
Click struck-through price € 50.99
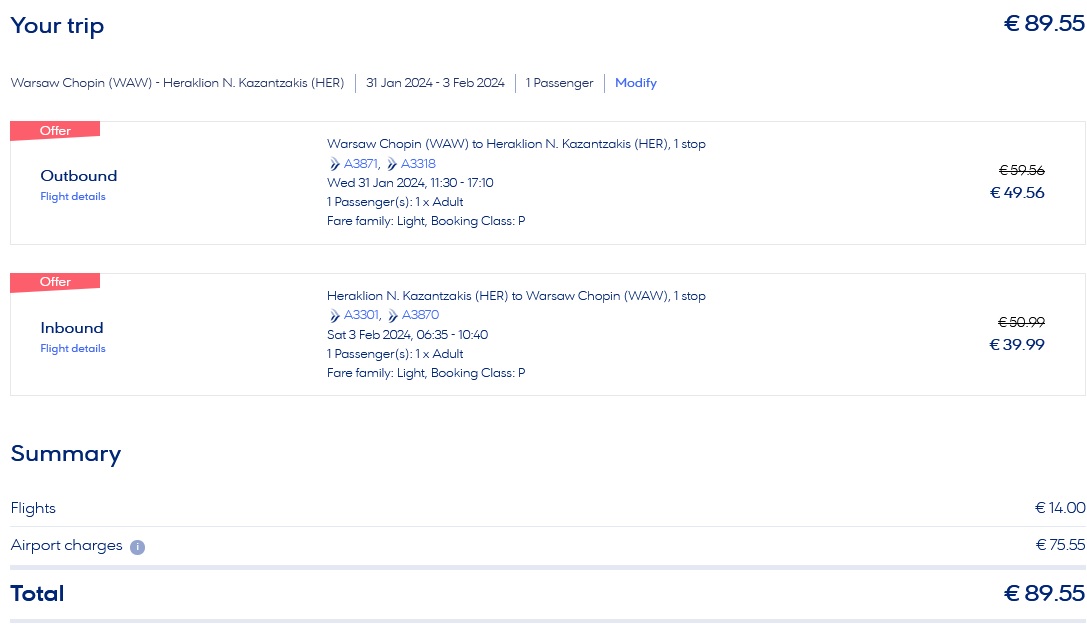pos(1021,322)
